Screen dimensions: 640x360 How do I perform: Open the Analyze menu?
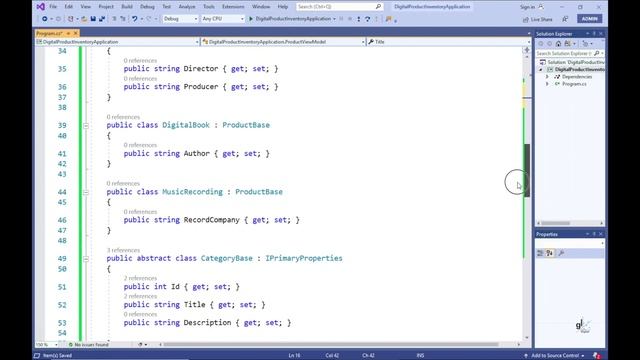click(x=187, y=7)
